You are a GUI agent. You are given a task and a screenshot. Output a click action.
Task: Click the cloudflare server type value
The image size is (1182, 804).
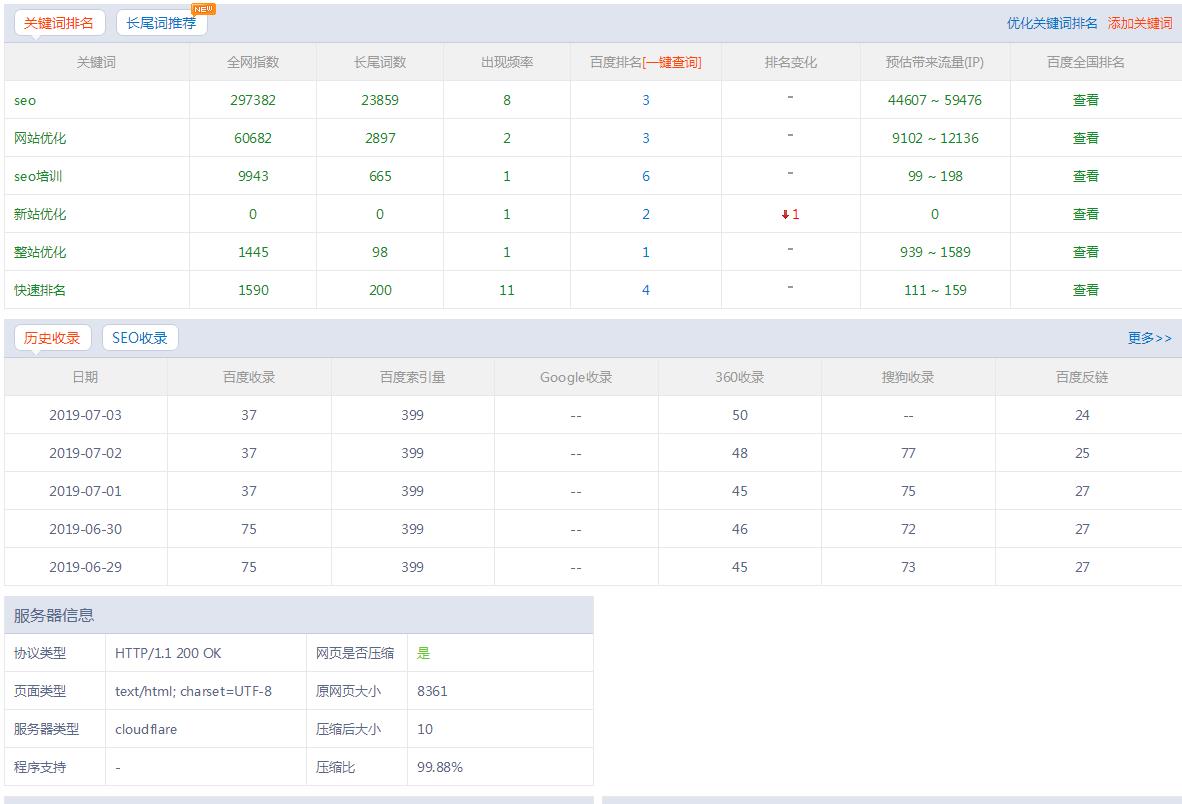tap(146, 729)
